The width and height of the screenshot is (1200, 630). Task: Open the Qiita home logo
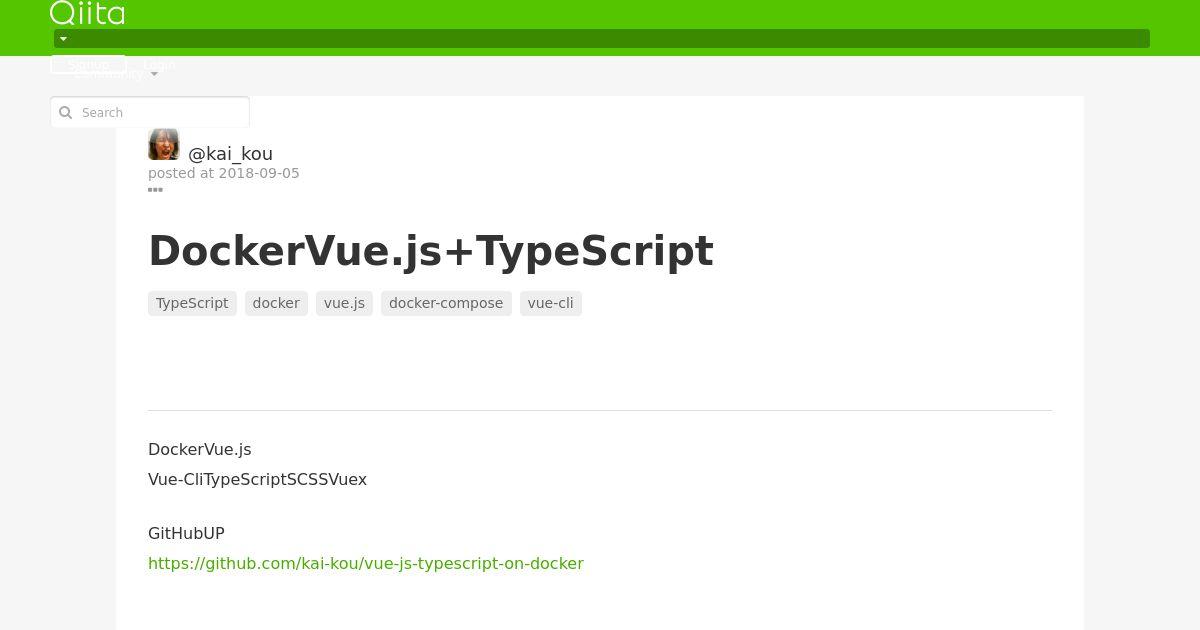[88, 13]
